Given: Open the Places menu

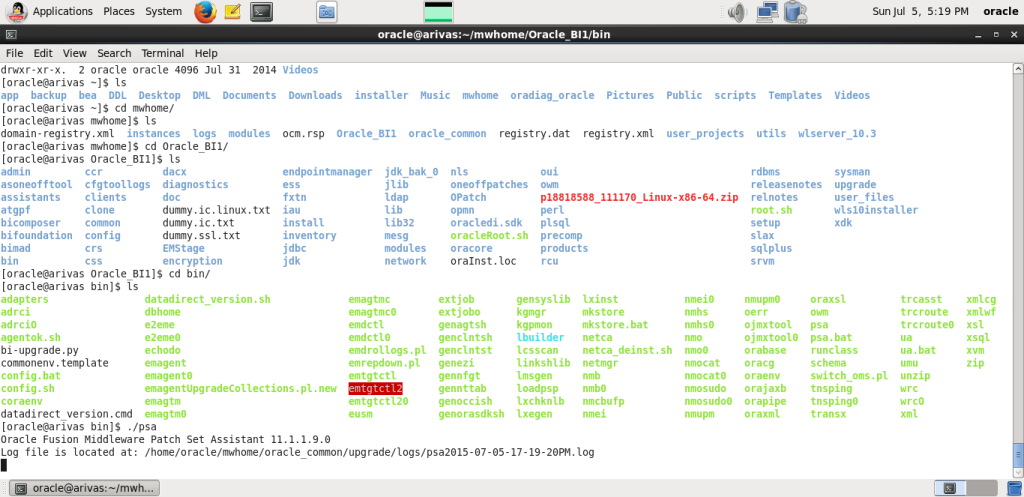Looking at the screenshot, I should pyautogui.click(x=119, y=11).
